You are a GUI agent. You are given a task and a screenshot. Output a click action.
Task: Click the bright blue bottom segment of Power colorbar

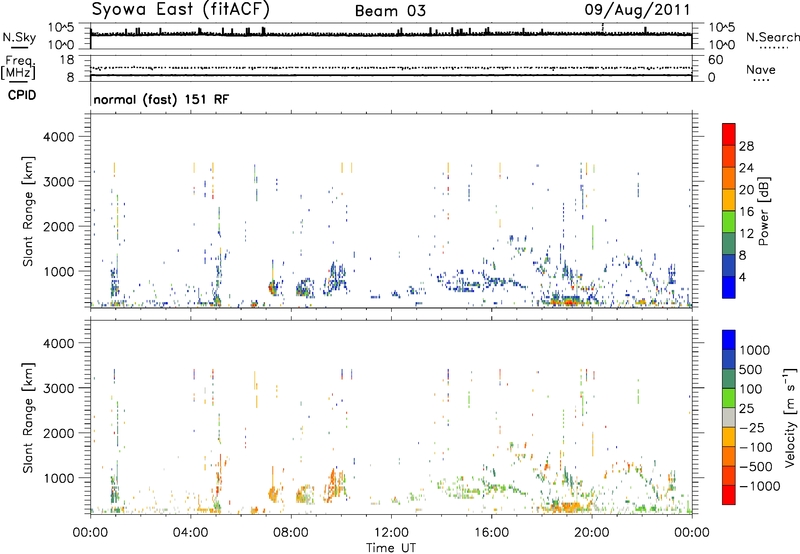[x=729, y=287]
